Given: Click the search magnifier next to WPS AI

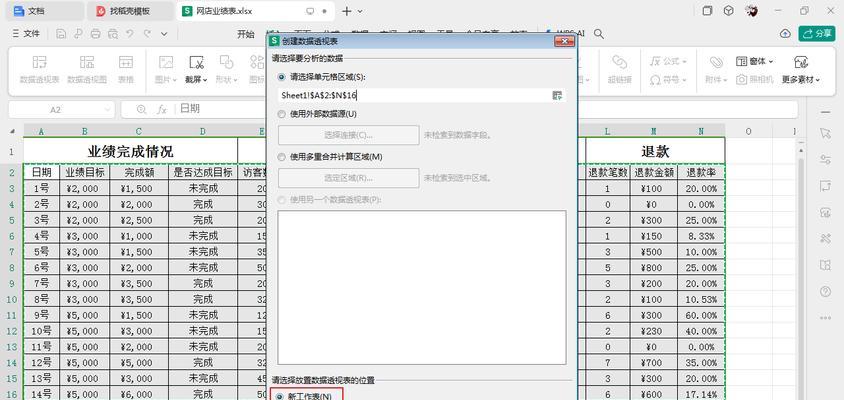Looking at the screenshot, I should coord(599,34).
